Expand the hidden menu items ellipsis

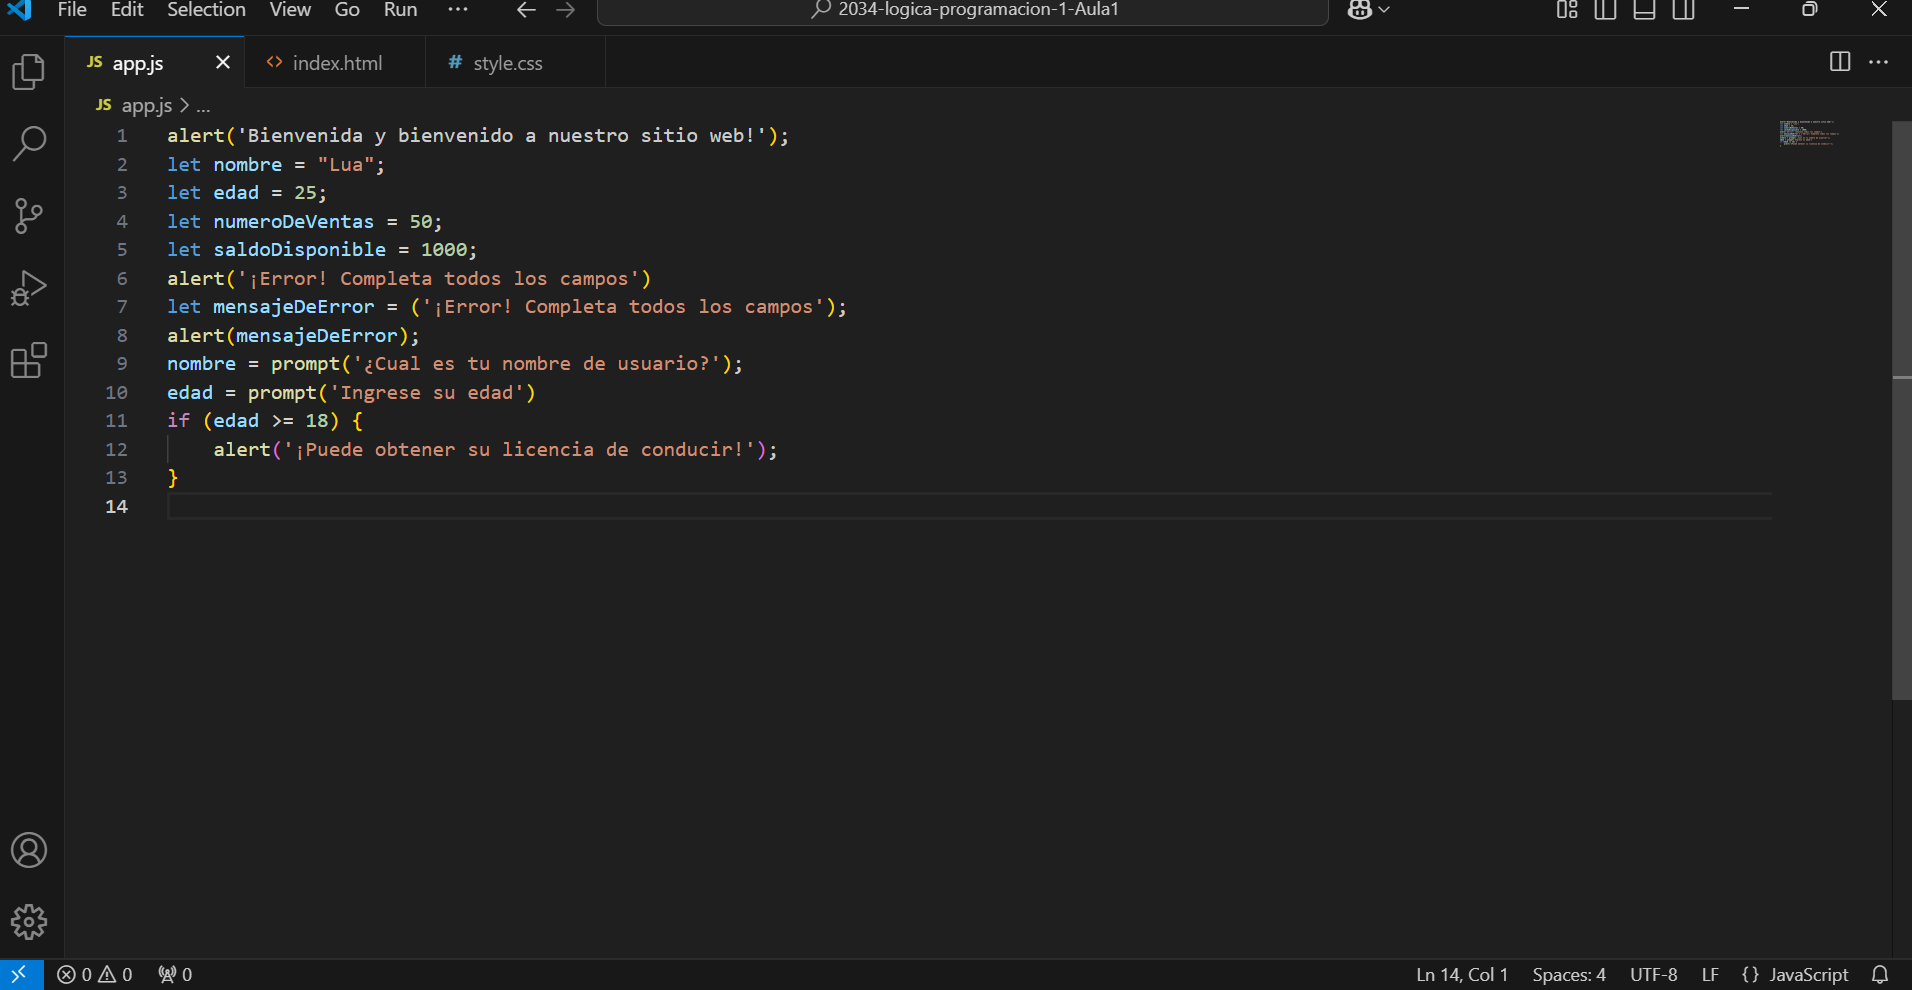pos(458,10)
